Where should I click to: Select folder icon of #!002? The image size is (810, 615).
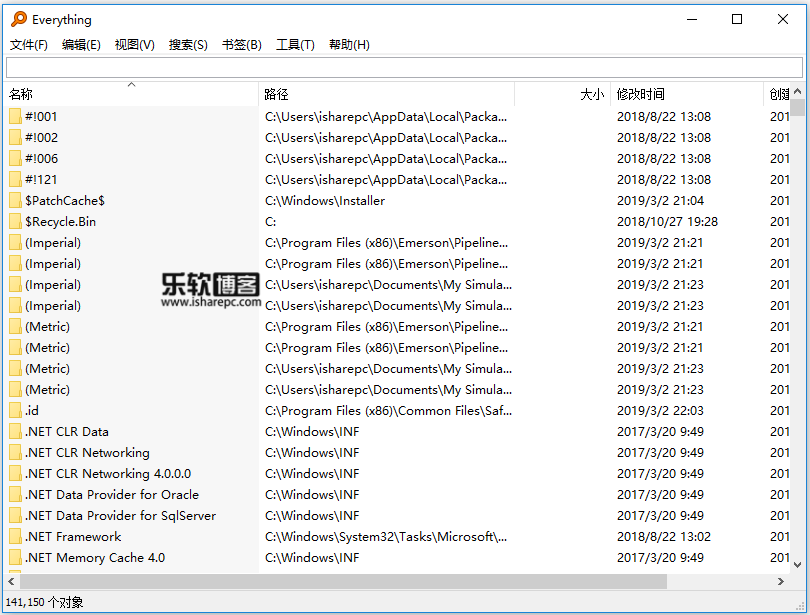(15, 138)
